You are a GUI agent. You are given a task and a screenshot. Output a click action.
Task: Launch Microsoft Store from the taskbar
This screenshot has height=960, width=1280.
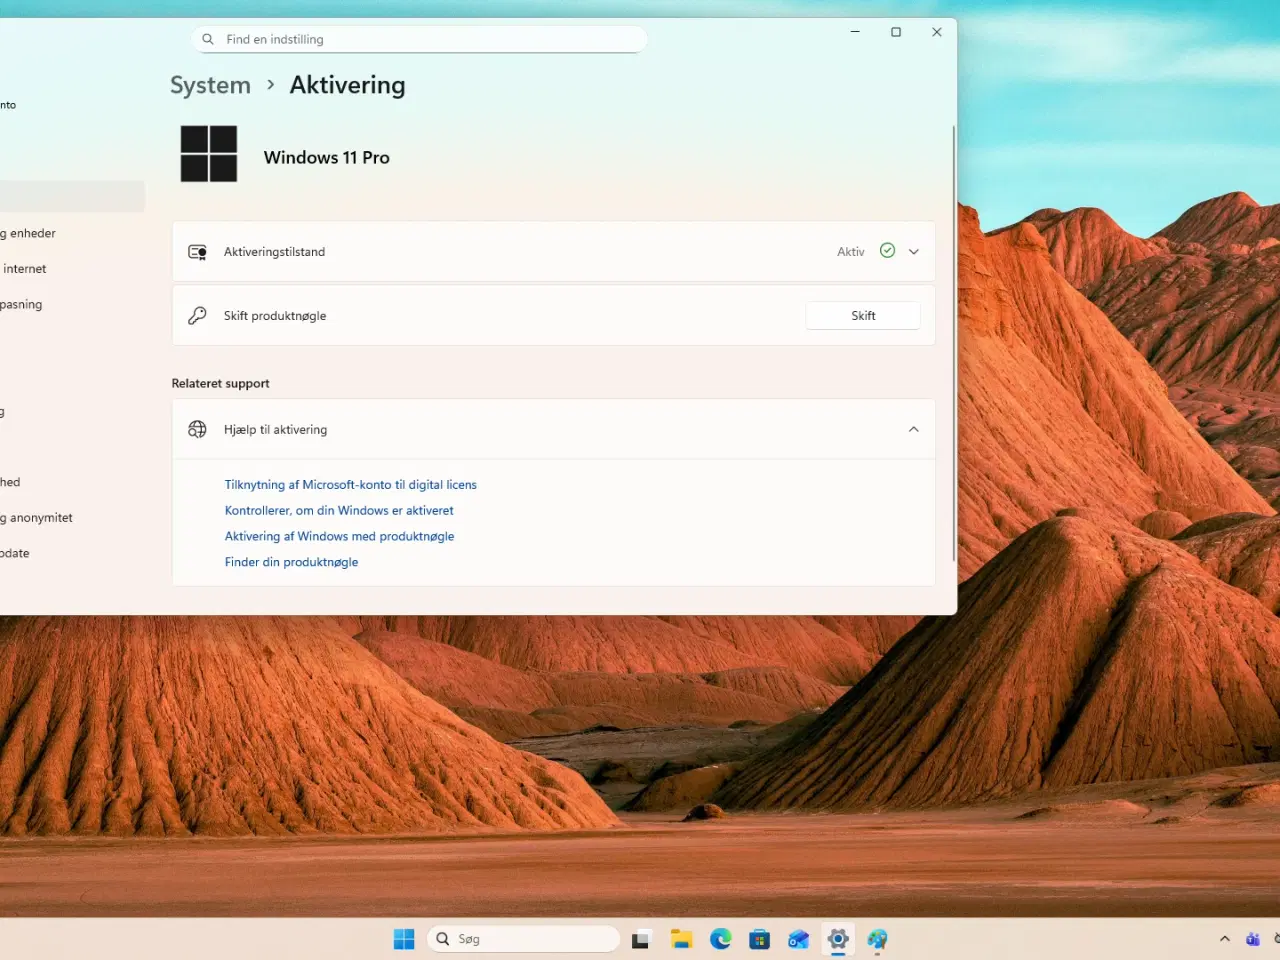click(760, 939)
